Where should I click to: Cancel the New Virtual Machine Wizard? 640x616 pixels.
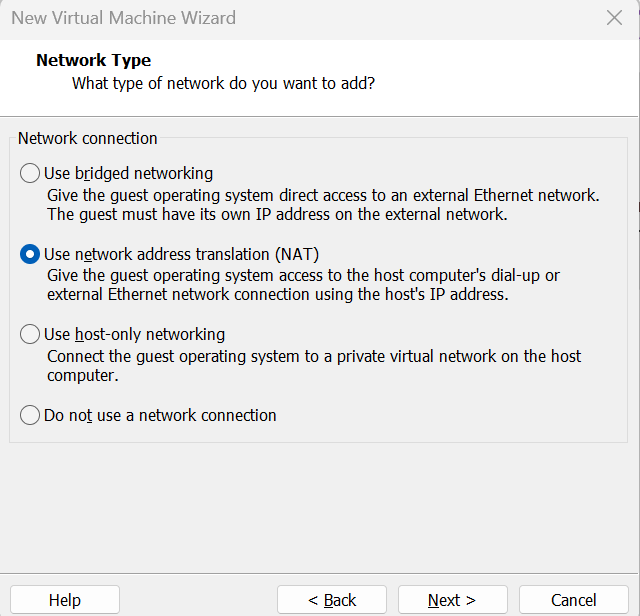point(573,600)
